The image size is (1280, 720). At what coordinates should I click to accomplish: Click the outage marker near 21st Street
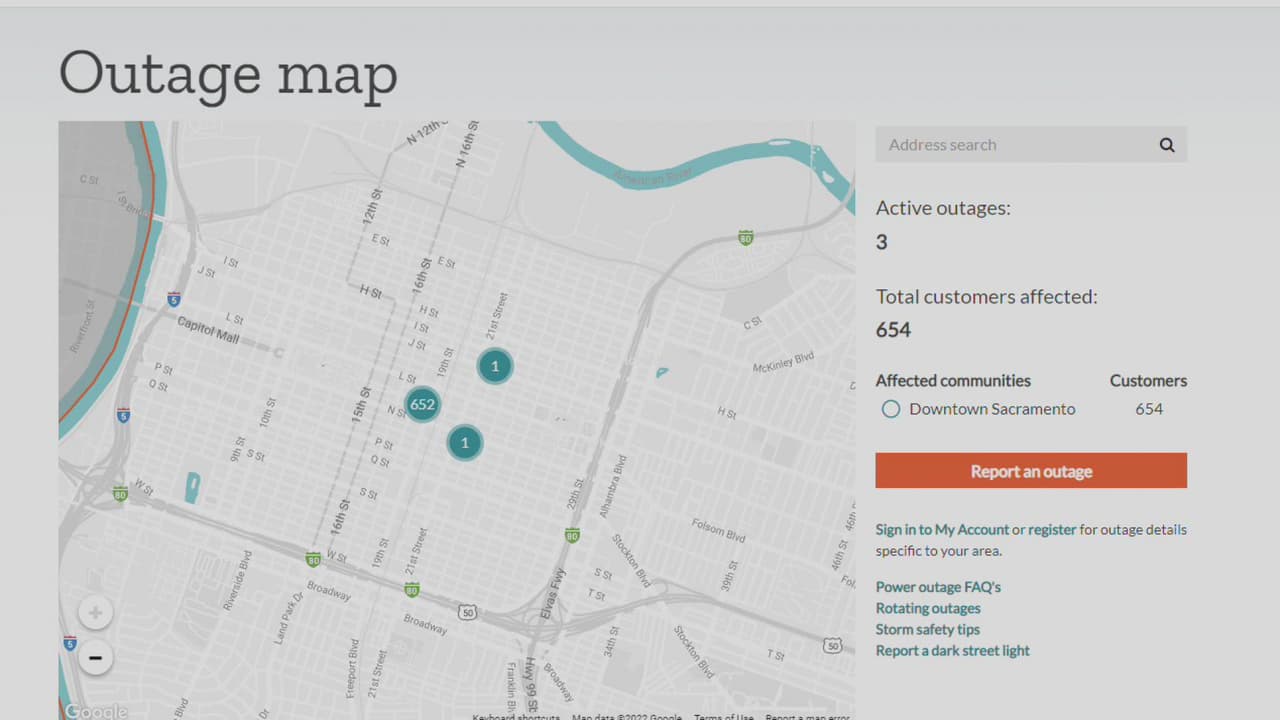point(494,366)
